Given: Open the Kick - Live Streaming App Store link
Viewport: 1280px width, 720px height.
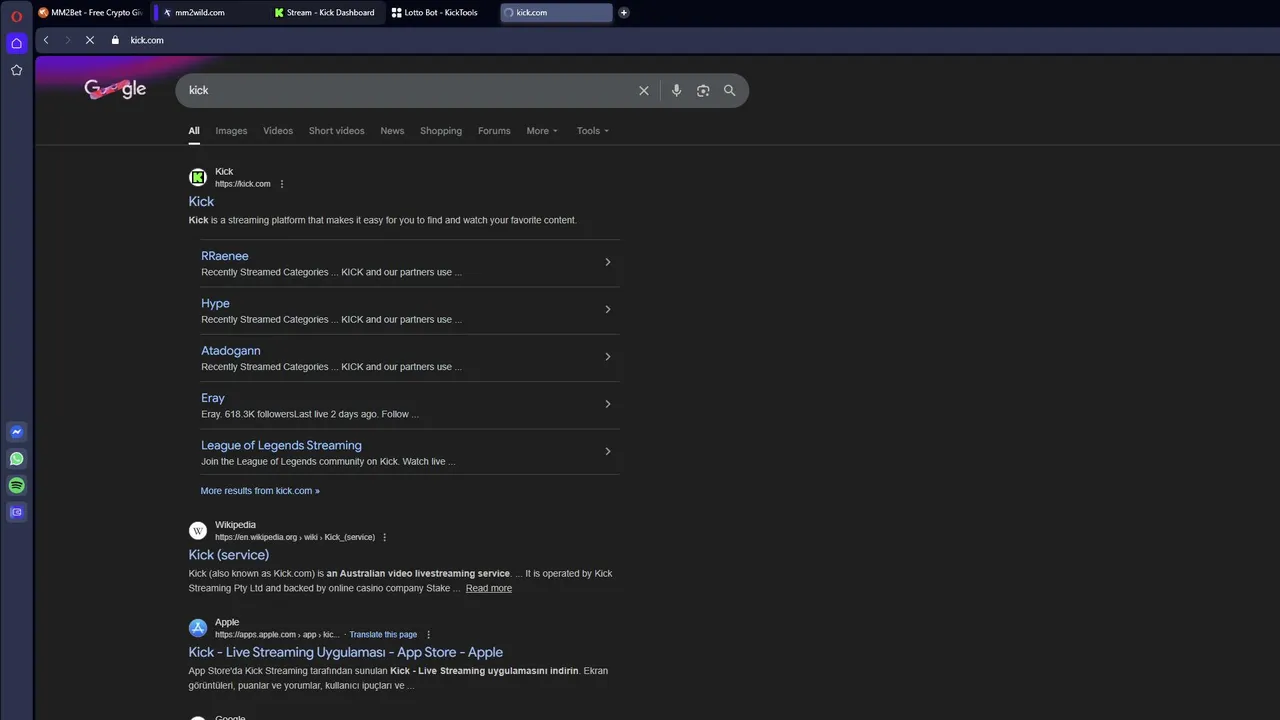Looking at the screenshot, I should tap(345, 652).
